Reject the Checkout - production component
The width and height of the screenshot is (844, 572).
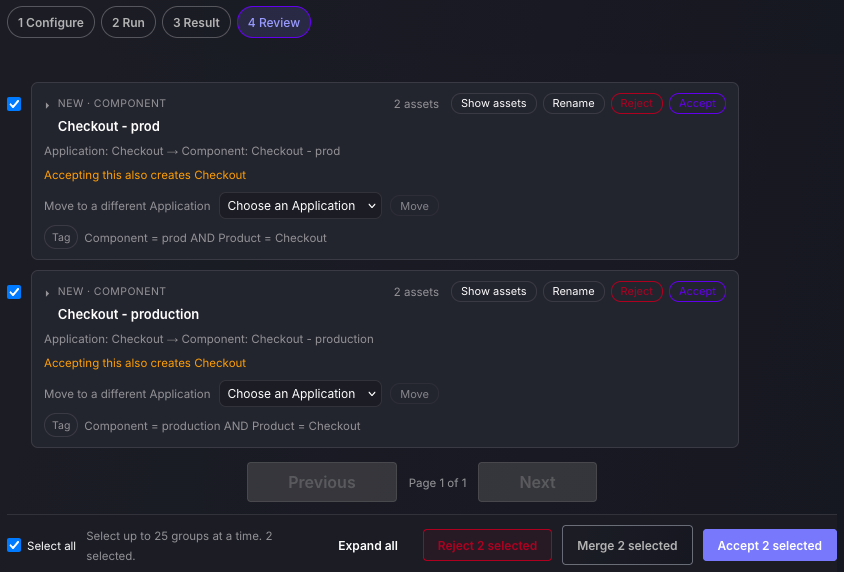pyautogui.click(x=636, y=291)
